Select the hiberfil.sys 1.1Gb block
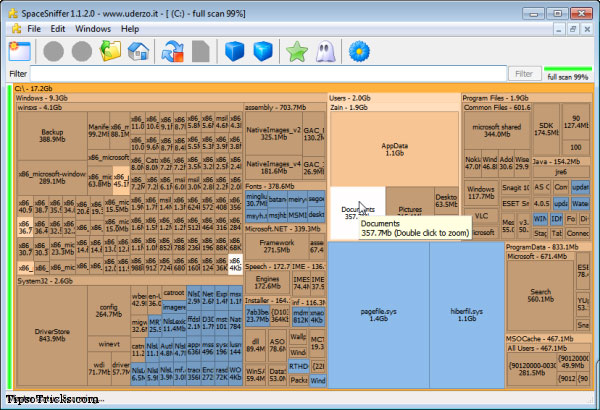The width and height of the screenshot is (600, 410). [466, 315]
